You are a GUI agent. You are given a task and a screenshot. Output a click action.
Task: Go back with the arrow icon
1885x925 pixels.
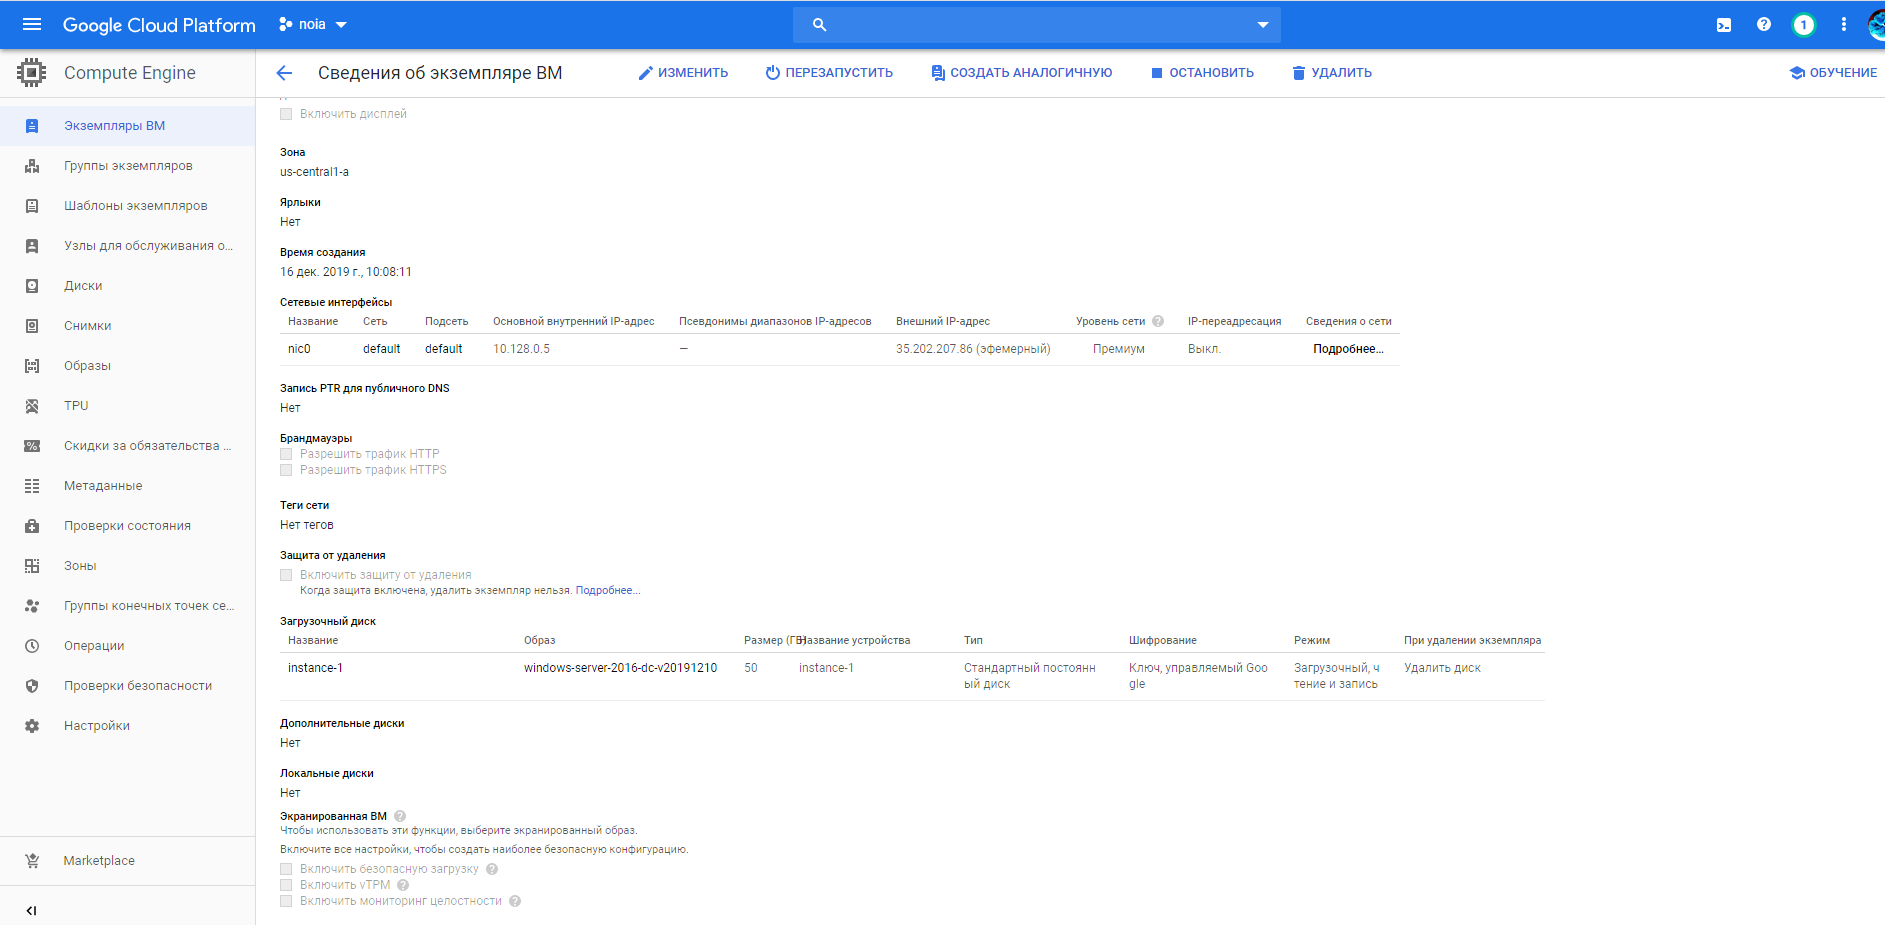click(284, 73)
